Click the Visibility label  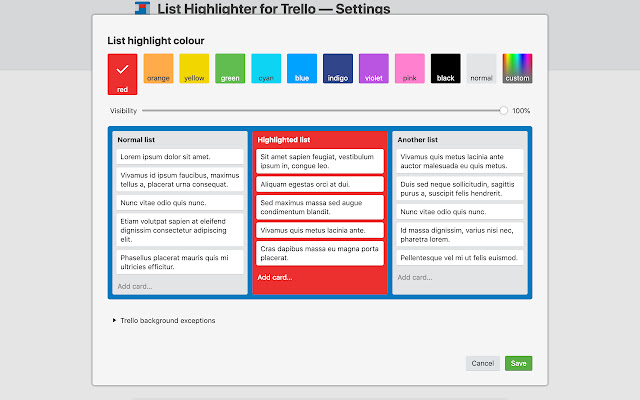123,111
